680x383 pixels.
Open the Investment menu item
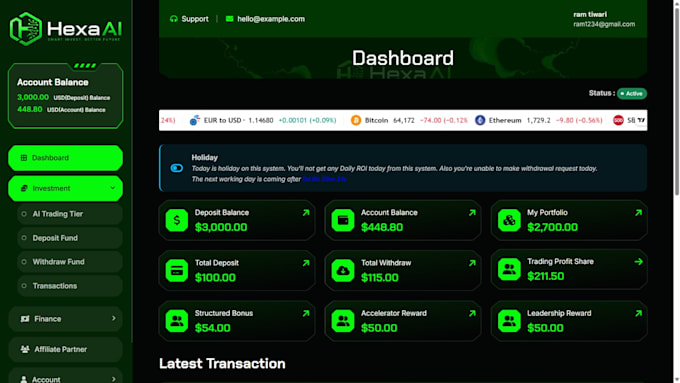coord(65,188)
